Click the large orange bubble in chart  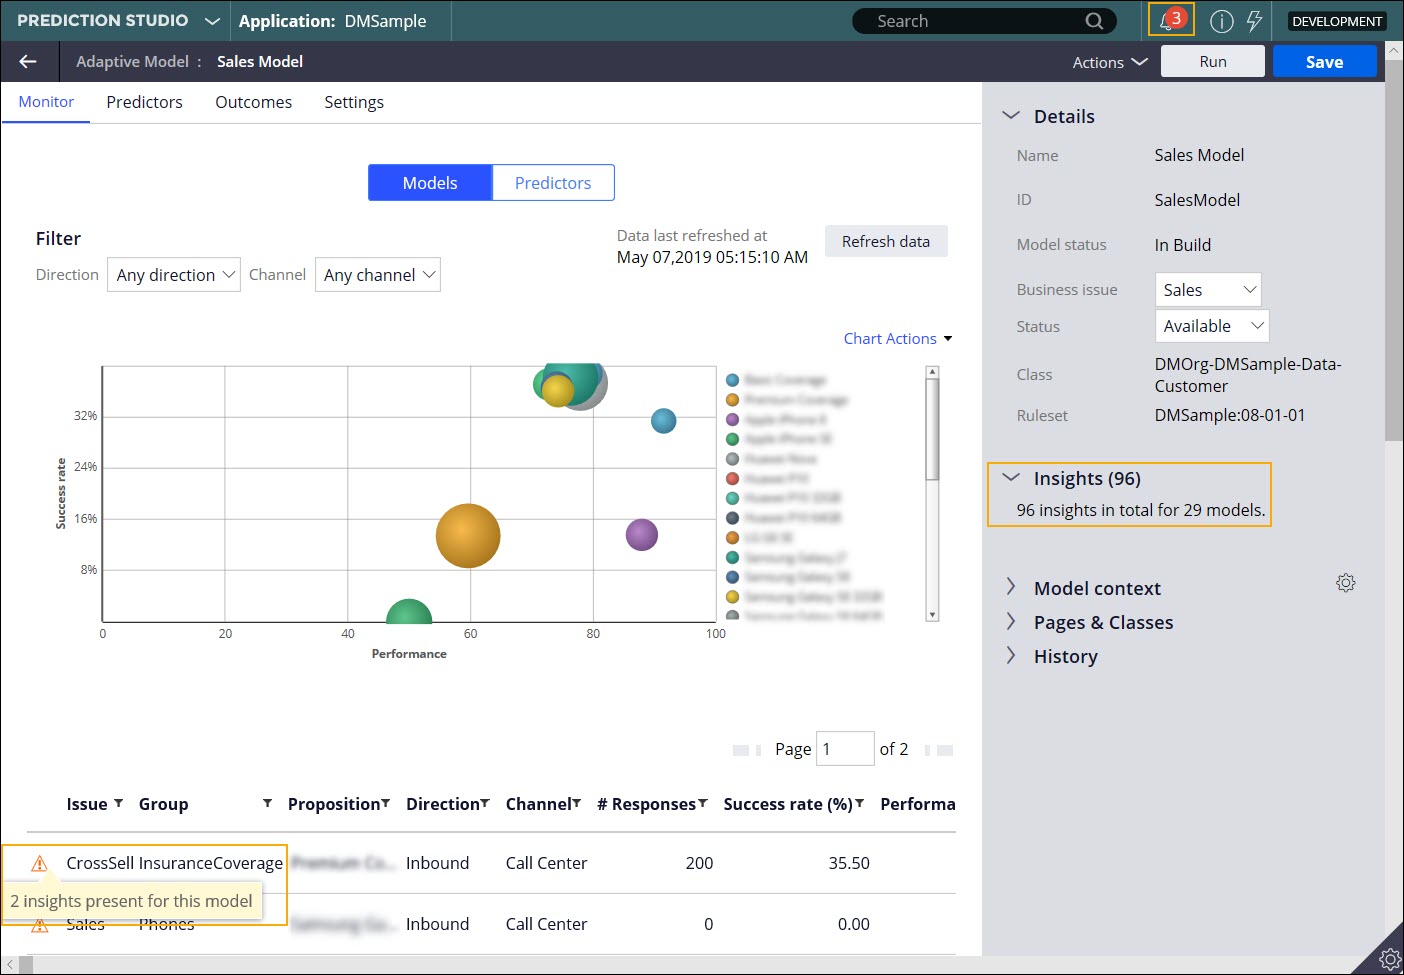click(x=468, y=536)
